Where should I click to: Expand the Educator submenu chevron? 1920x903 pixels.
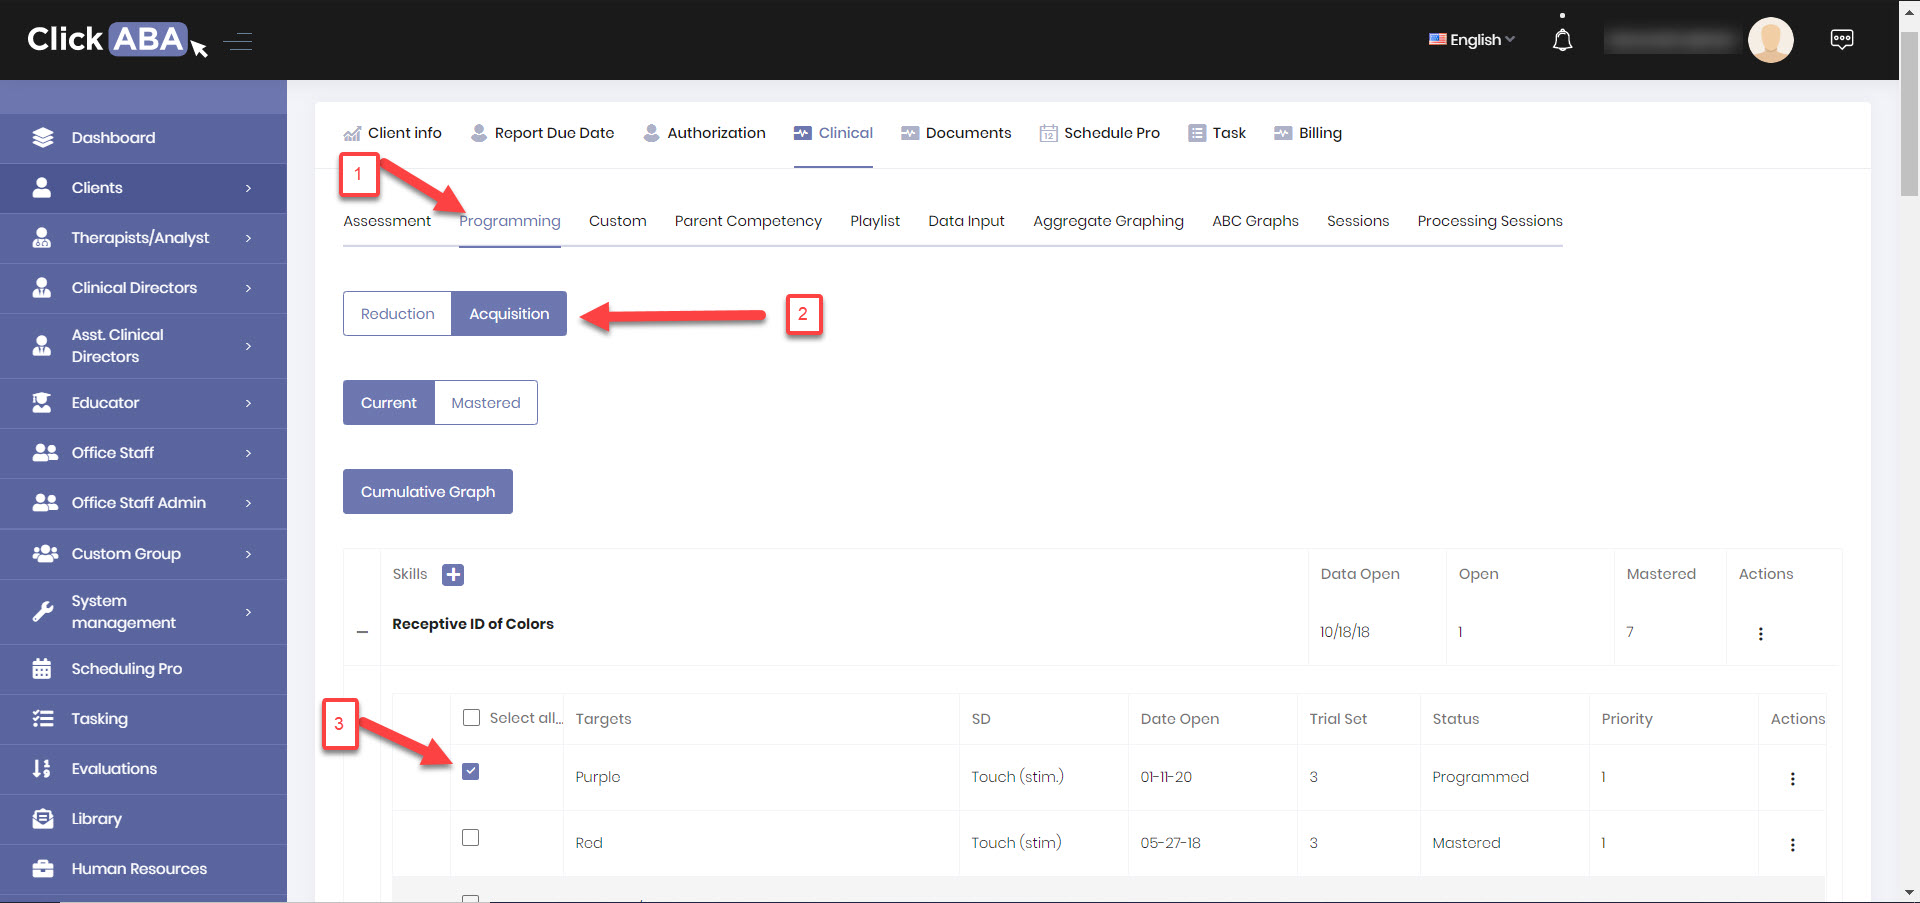tap(248, 403)
